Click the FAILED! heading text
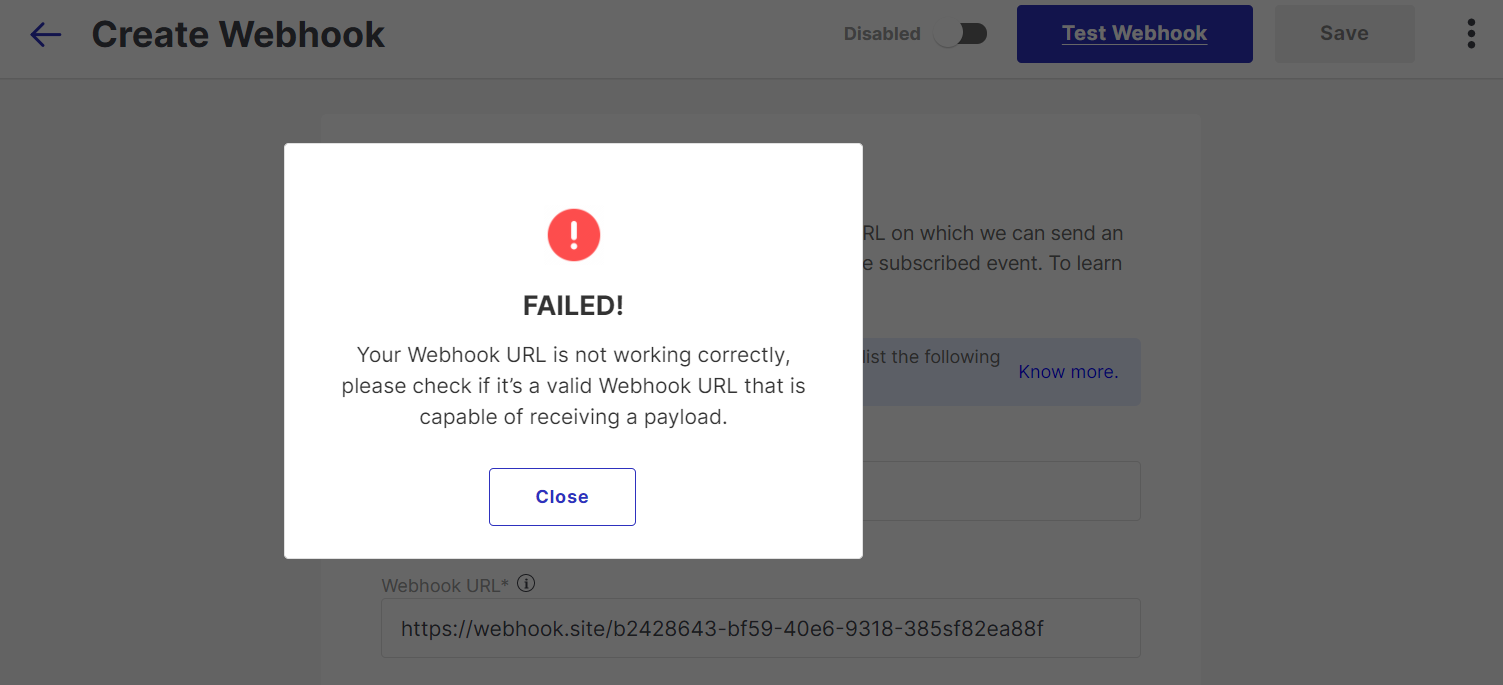Screen dimensions: 1503x685 (x=573, y=306)
